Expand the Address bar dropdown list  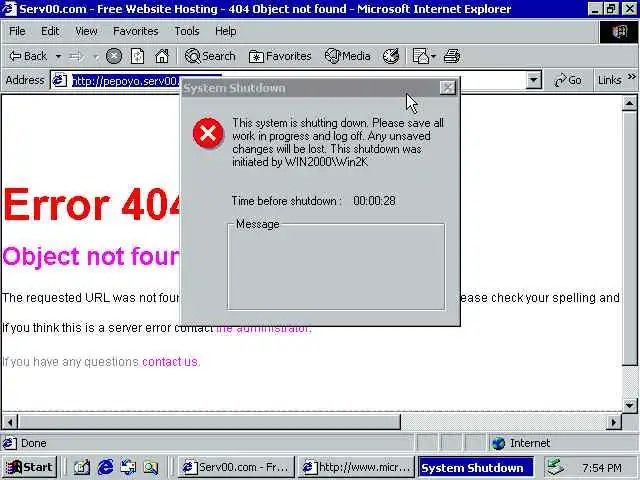click(533, 80)
